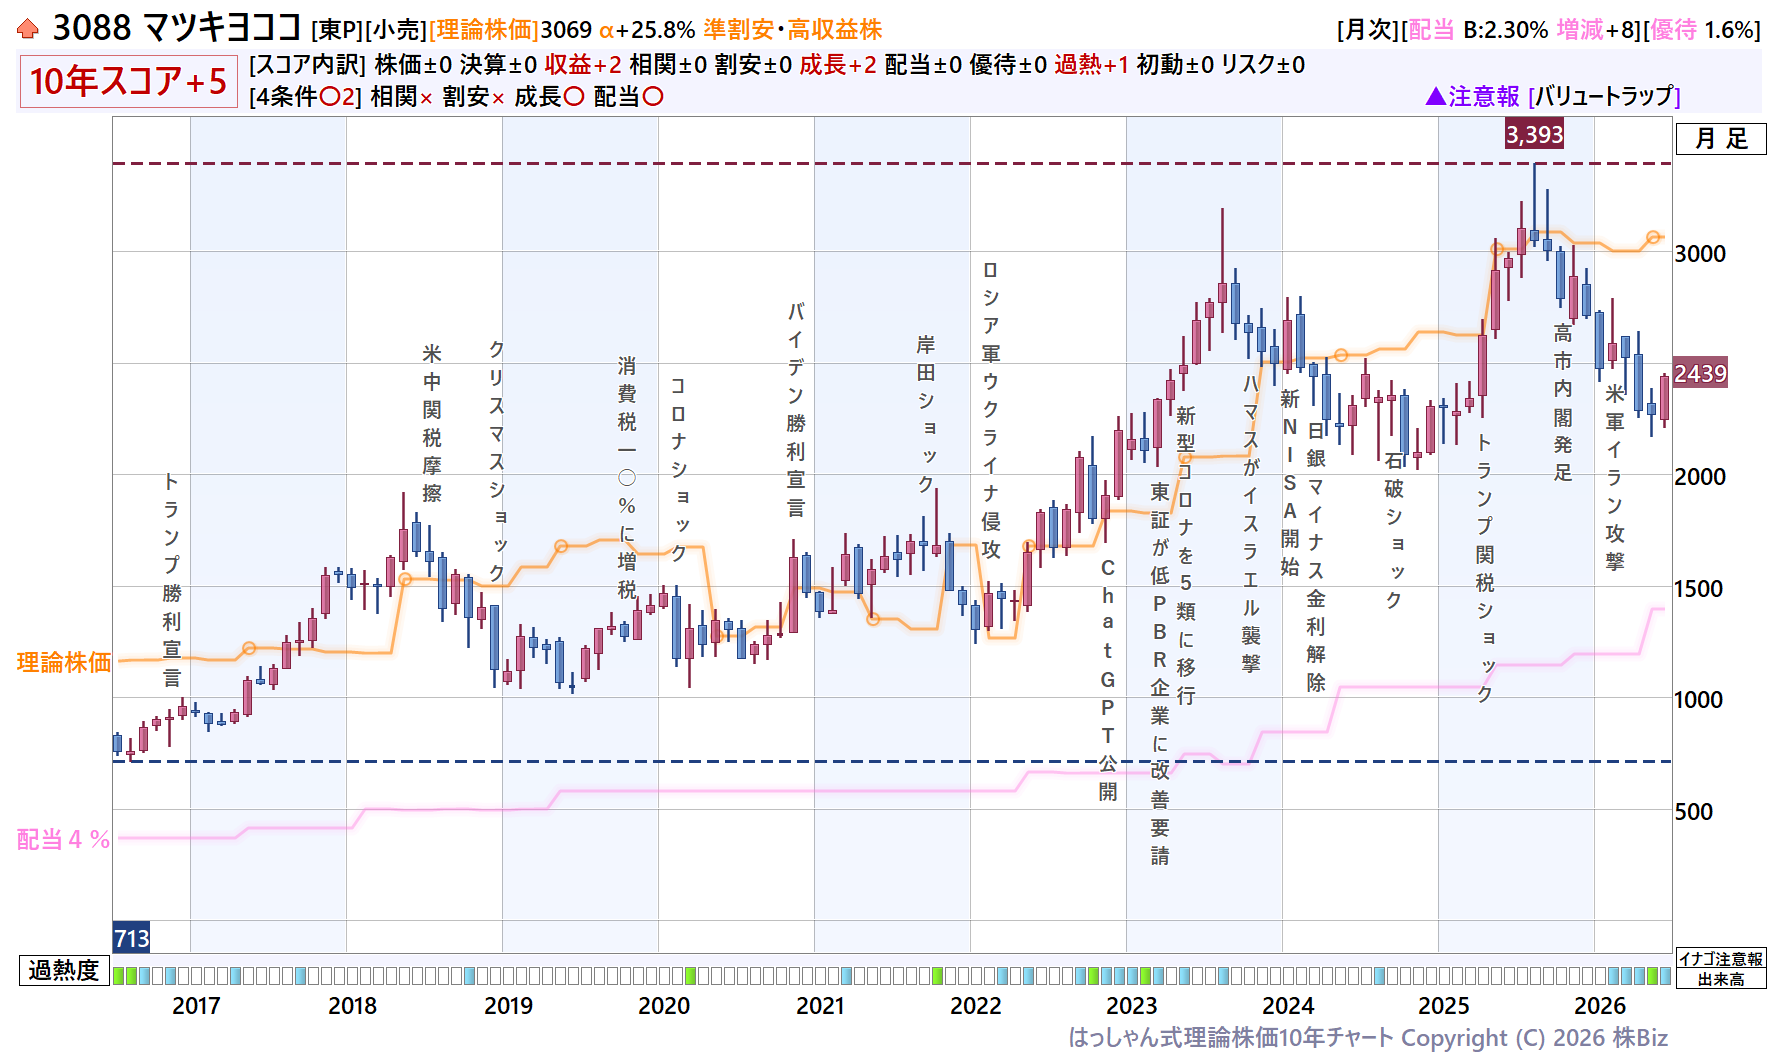Click the イナゴ注意報 box at bottom right
The width and height of the screenshot is (1780, 1054).
(x=1721, y=959)
